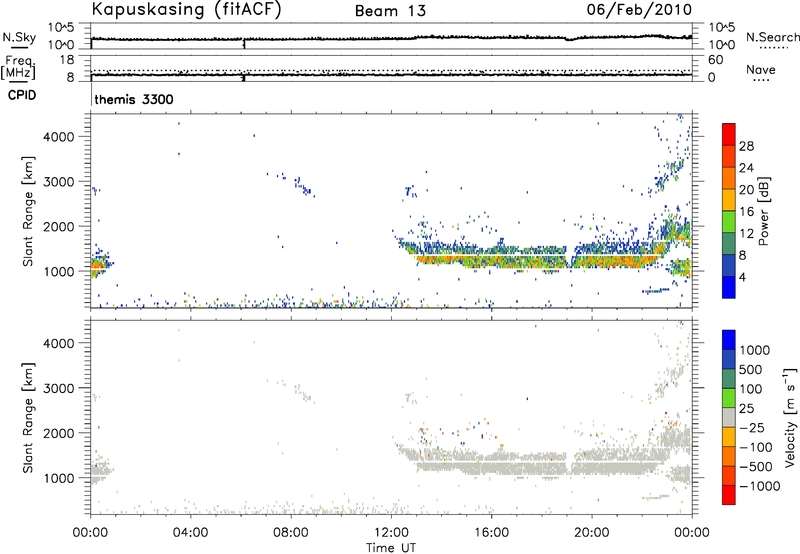Click the "18" tick on frequency axis
The width and height of the screenshot is (800, 554).
point(67,60)
